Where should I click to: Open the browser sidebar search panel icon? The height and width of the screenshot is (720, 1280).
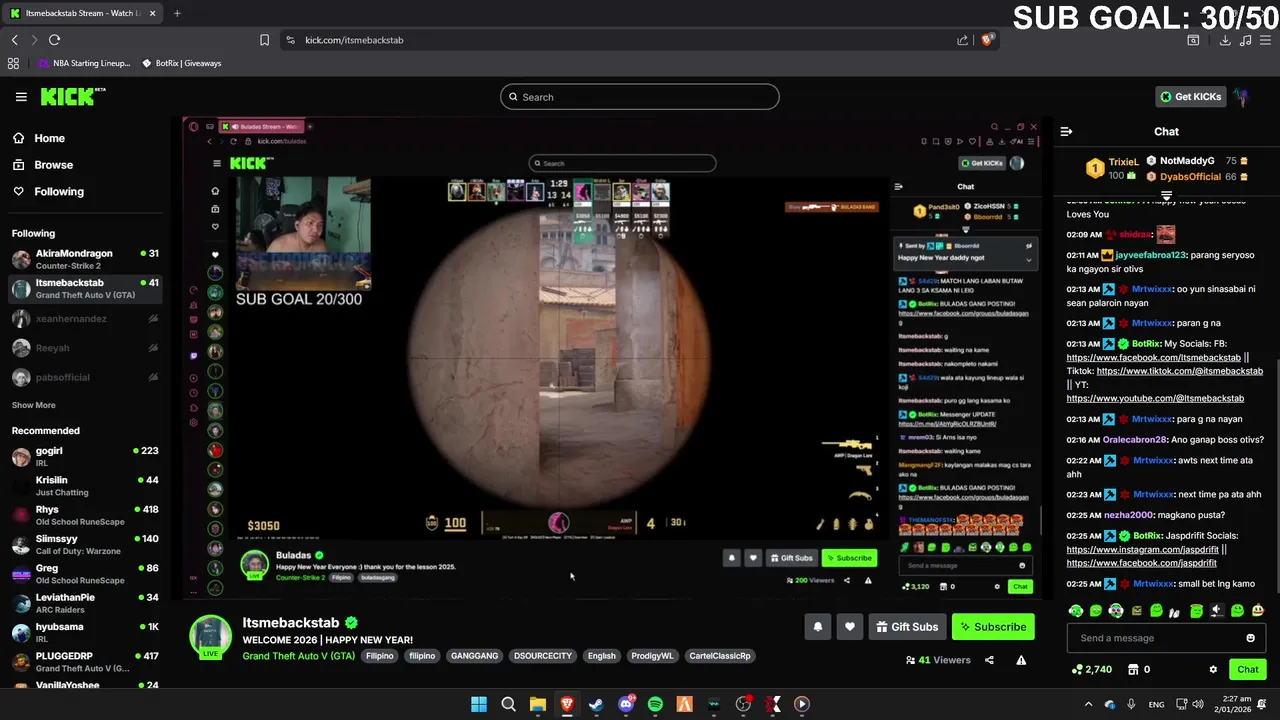(1193, 40)
